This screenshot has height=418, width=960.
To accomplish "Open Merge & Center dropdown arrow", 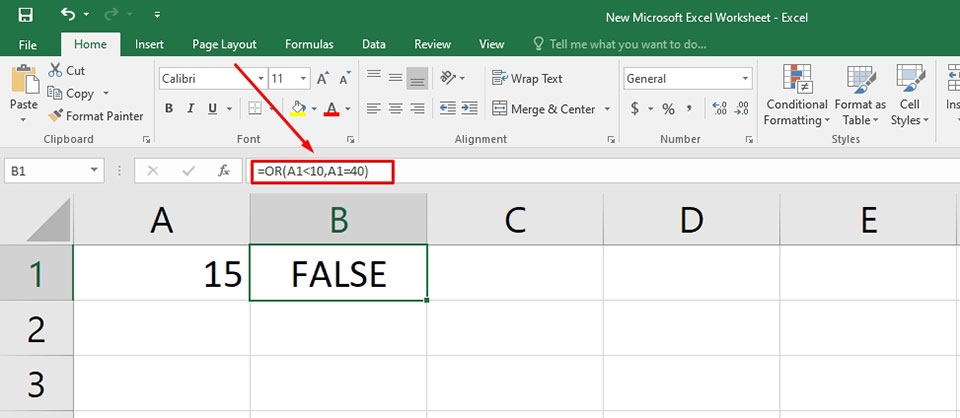I will [x=607, y=109].
